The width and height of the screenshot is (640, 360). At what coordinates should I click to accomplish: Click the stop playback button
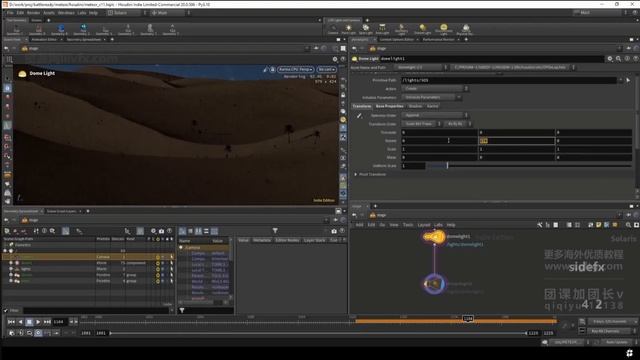pyautogui.click(x=29, y=322)
